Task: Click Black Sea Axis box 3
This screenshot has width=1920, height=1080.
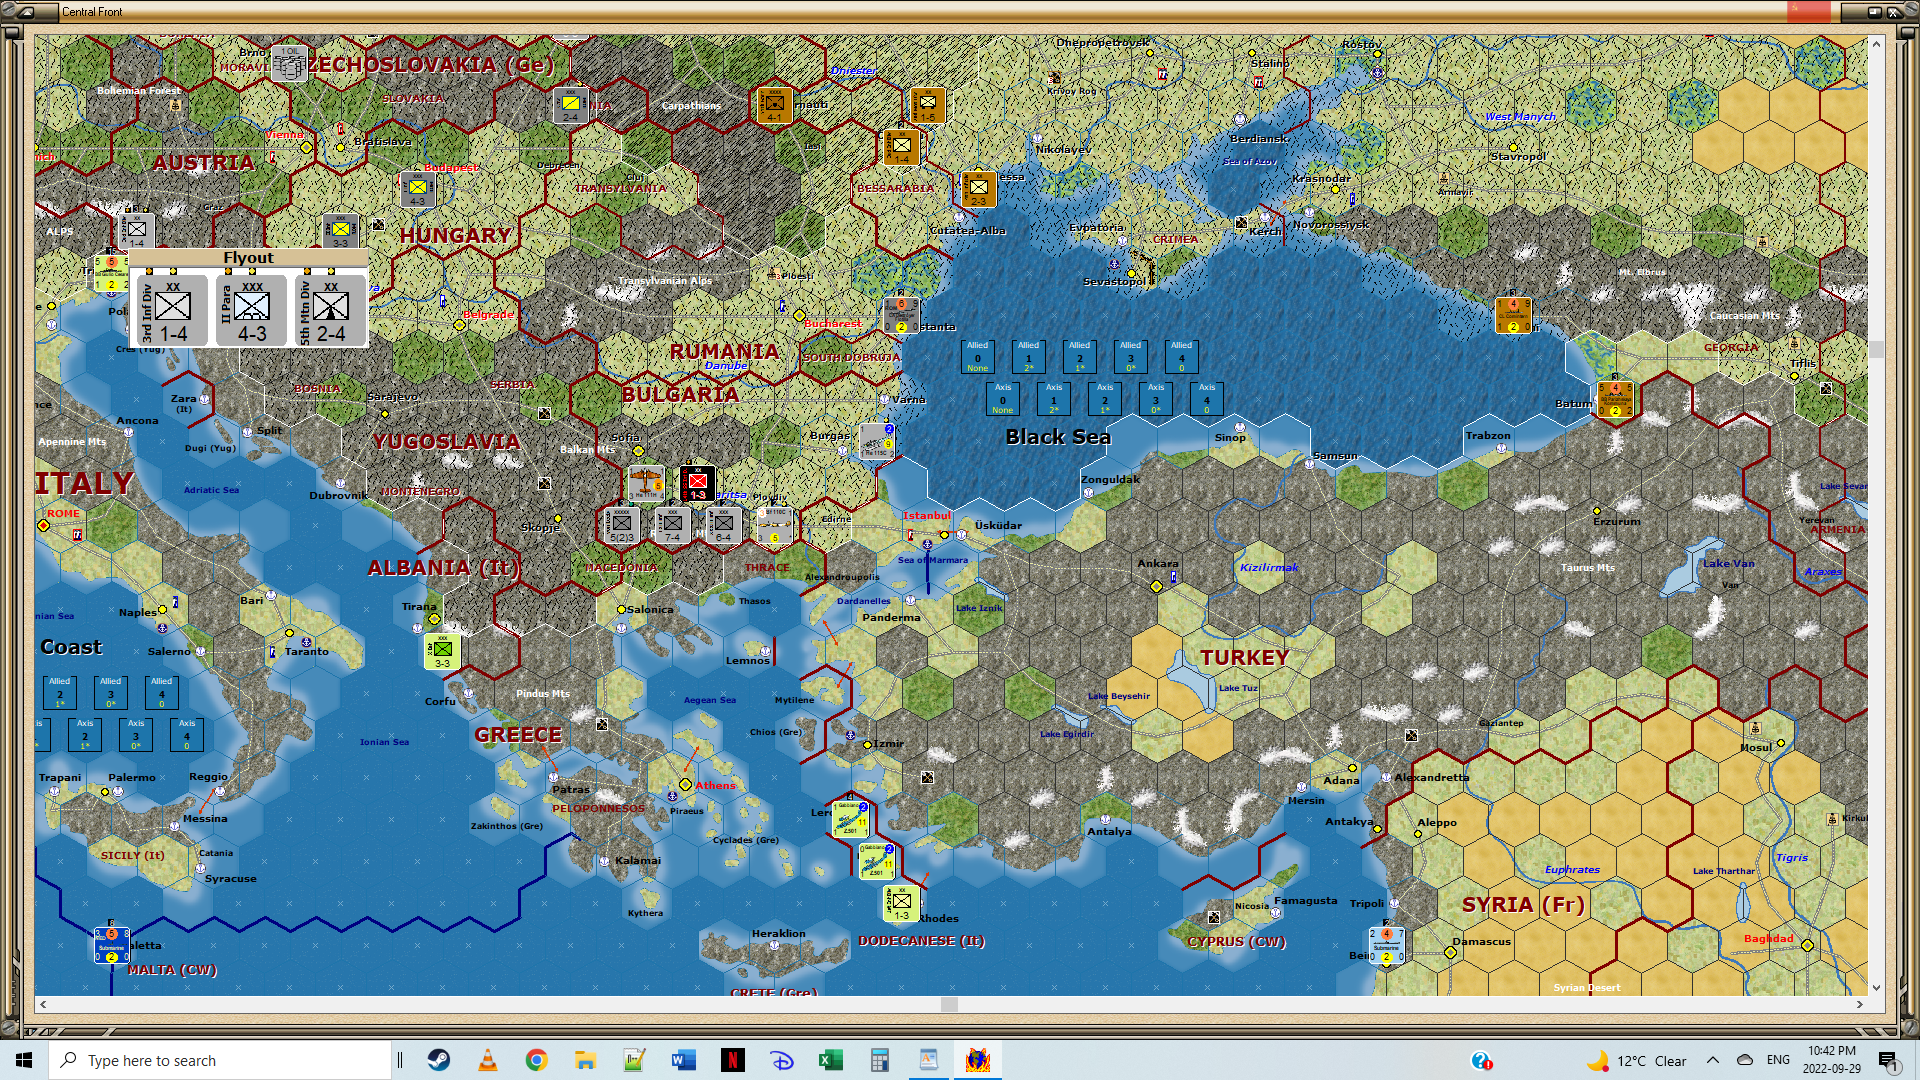Action: (x=1155, y=399)
